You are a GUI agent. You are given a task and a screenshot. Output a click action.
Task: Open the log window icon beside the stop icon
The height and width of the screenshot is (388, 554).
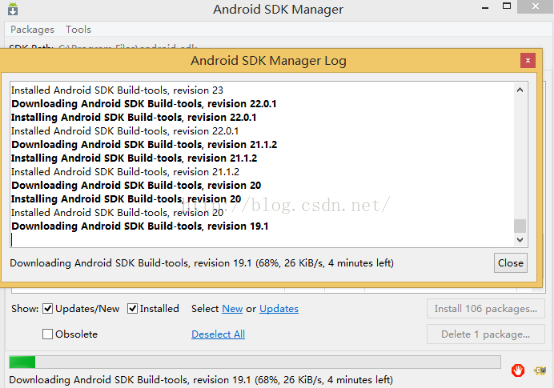(x=540, y=370)
